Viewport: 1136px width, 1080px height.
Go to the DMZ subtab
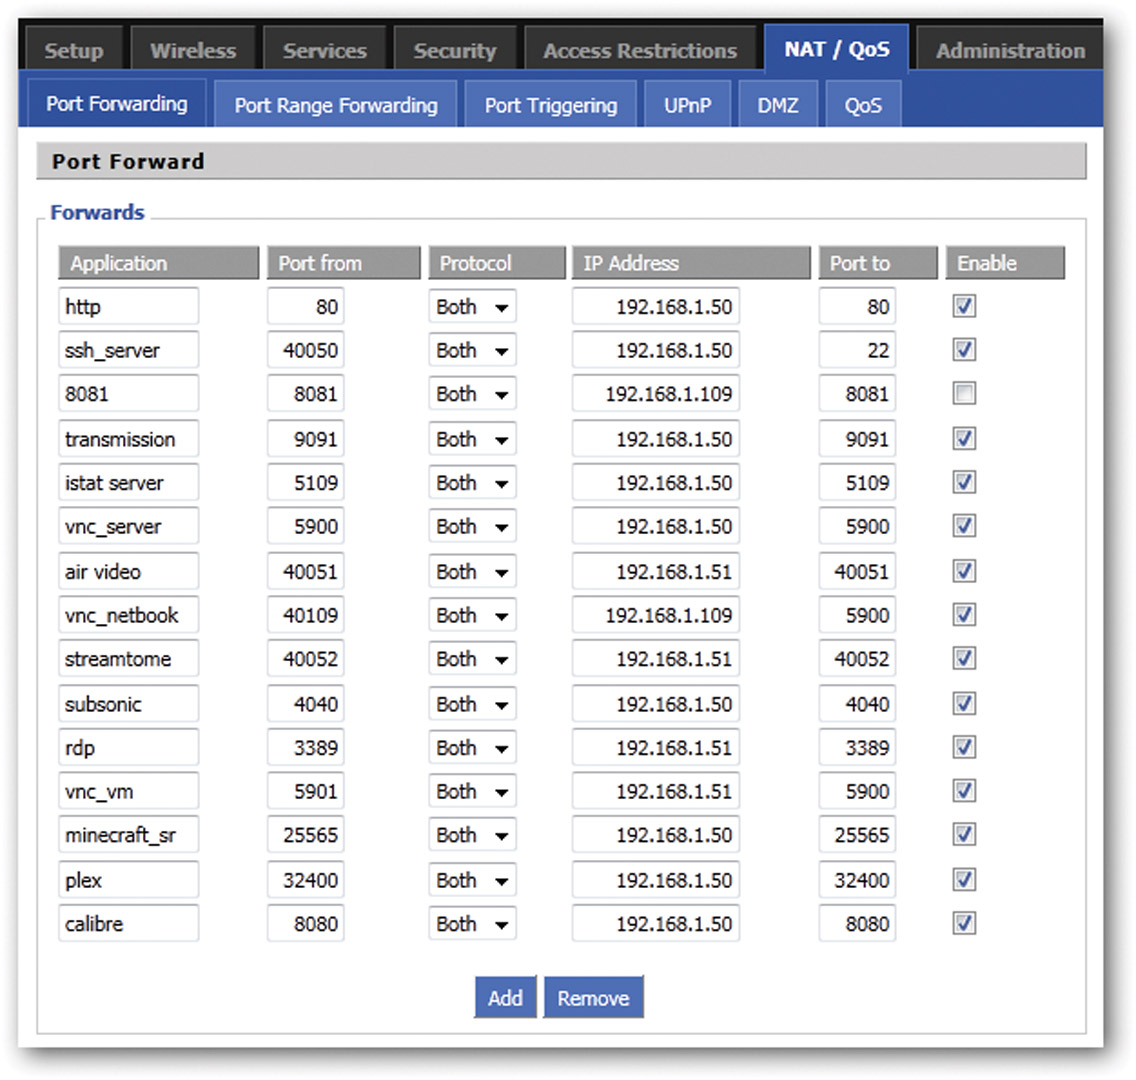(778, 103)
